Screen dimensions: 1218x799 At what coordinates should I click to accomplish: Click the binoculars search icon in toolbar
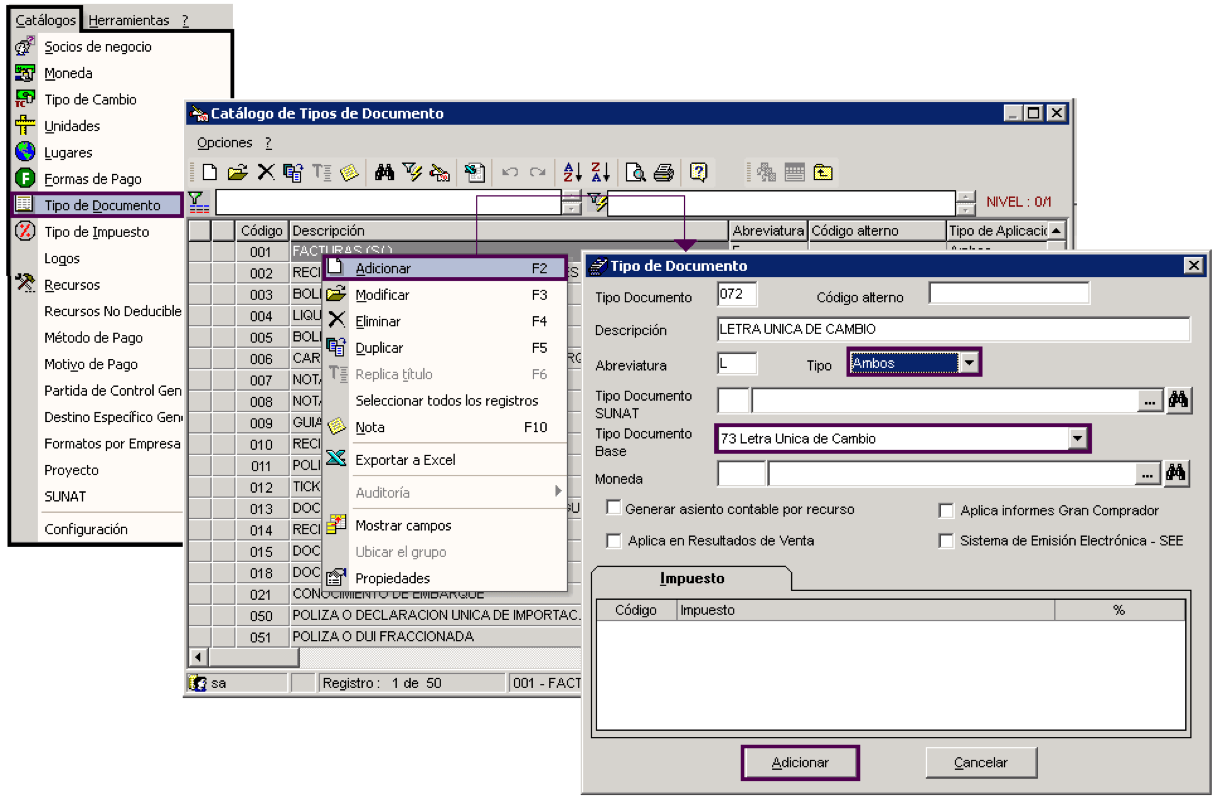[x=385, y=172]
